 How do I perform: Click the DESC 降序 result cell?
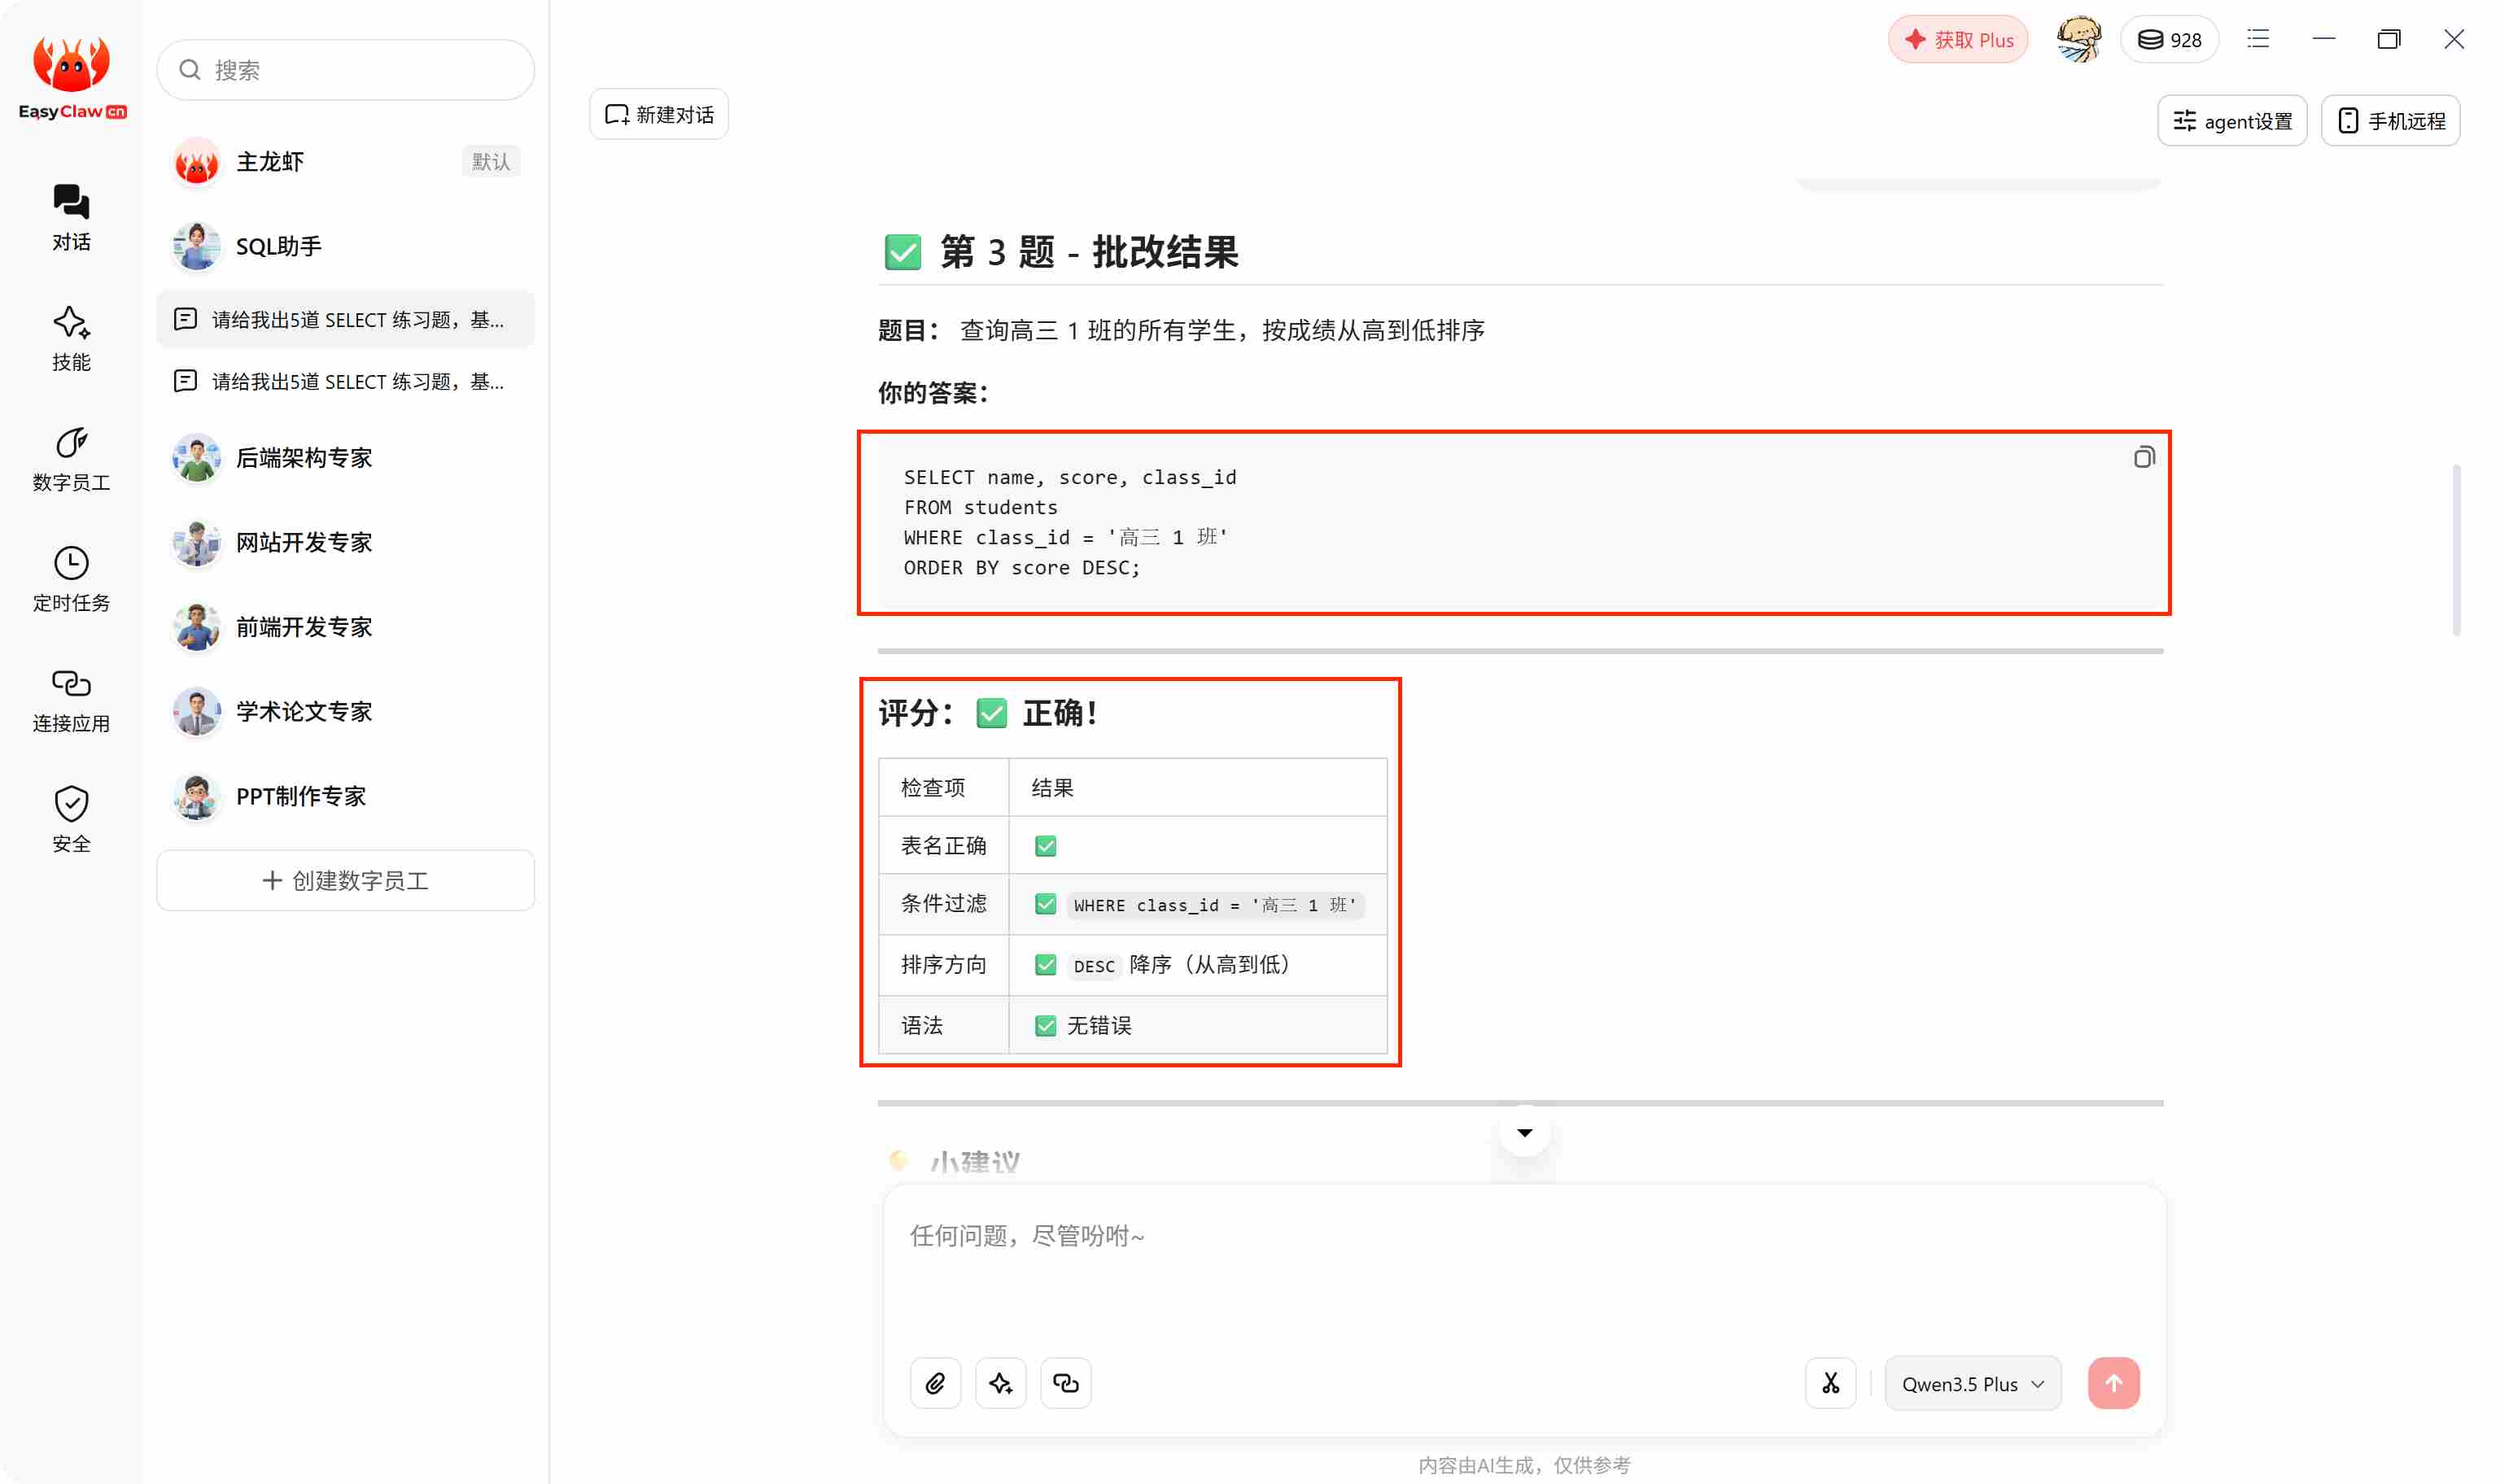(1197, 964)
